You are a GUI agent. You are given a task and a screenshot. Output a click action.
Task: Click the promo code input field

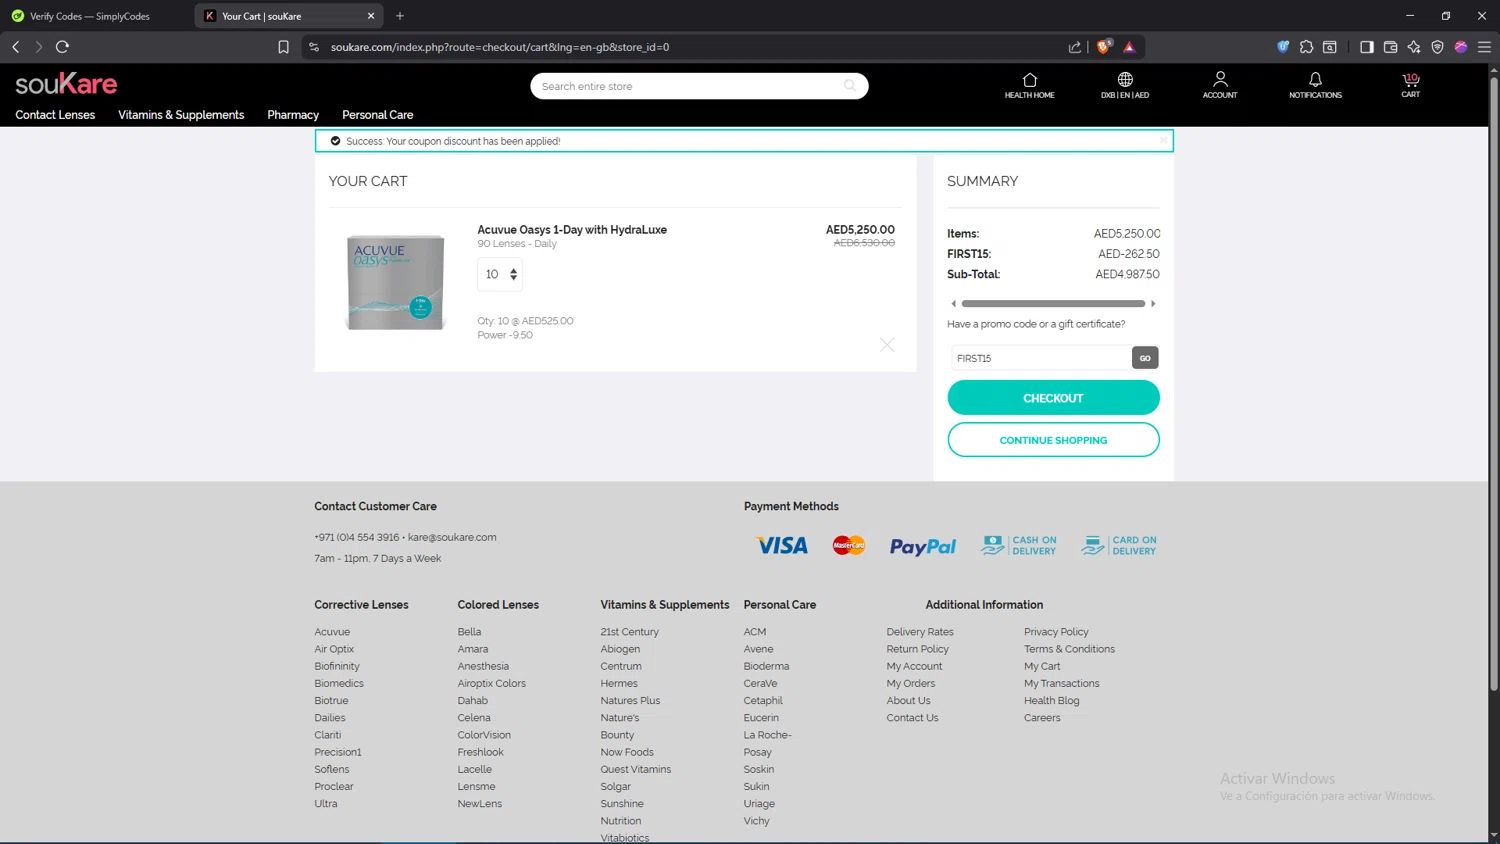1040,358
